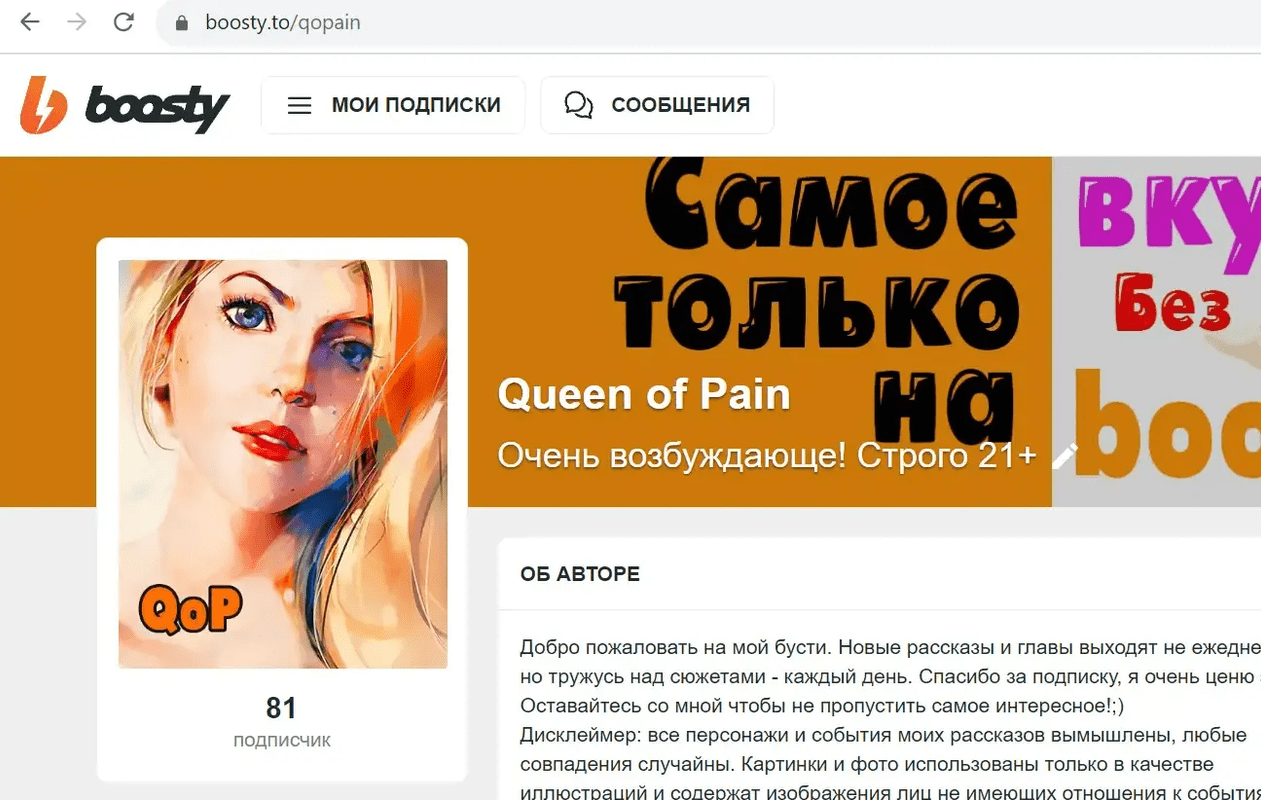
Task: Click the Очень возбуждающе description text
Action: coord(767,456)
